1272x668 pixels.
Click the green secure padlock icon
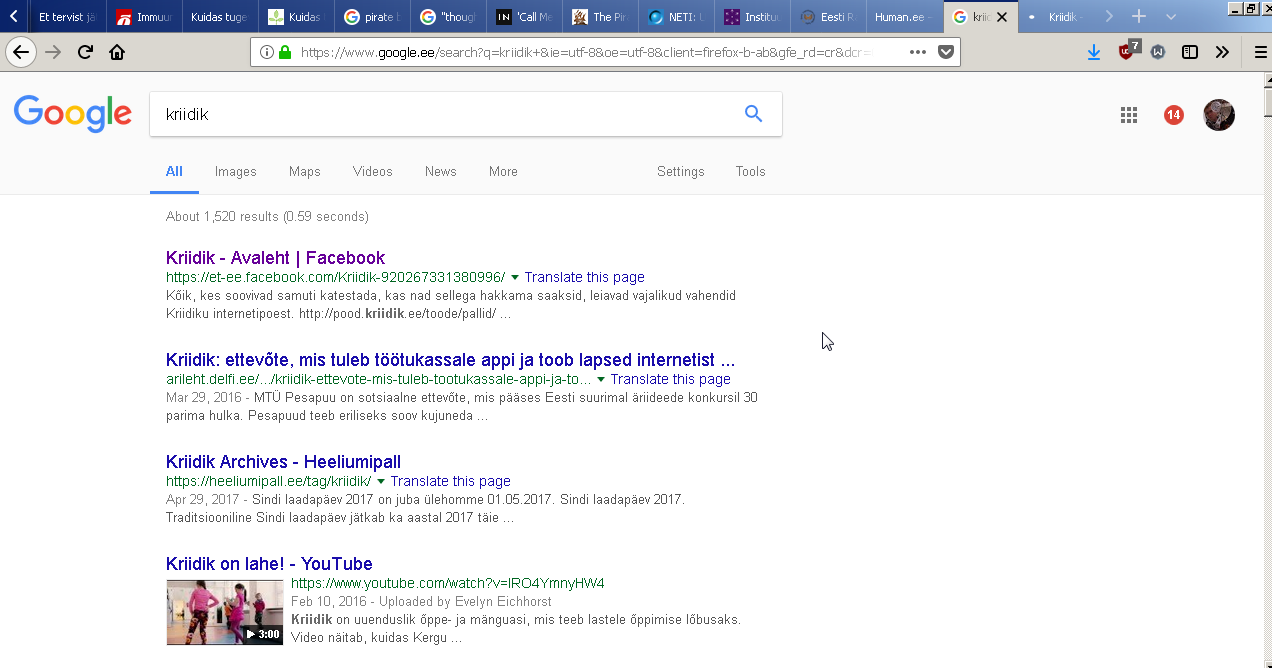(285, 52)
